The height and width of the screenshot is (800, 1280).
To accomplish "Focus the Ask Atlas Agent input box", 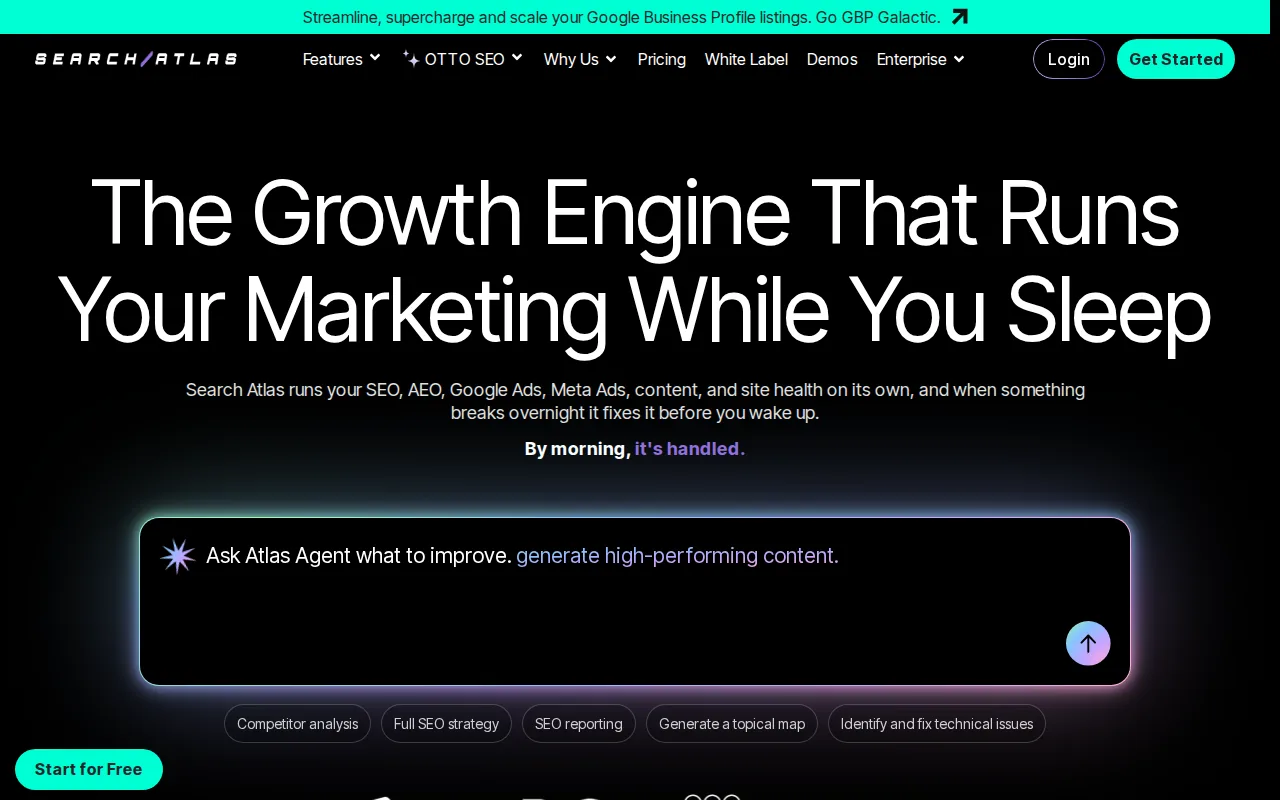I will point(635,601).
